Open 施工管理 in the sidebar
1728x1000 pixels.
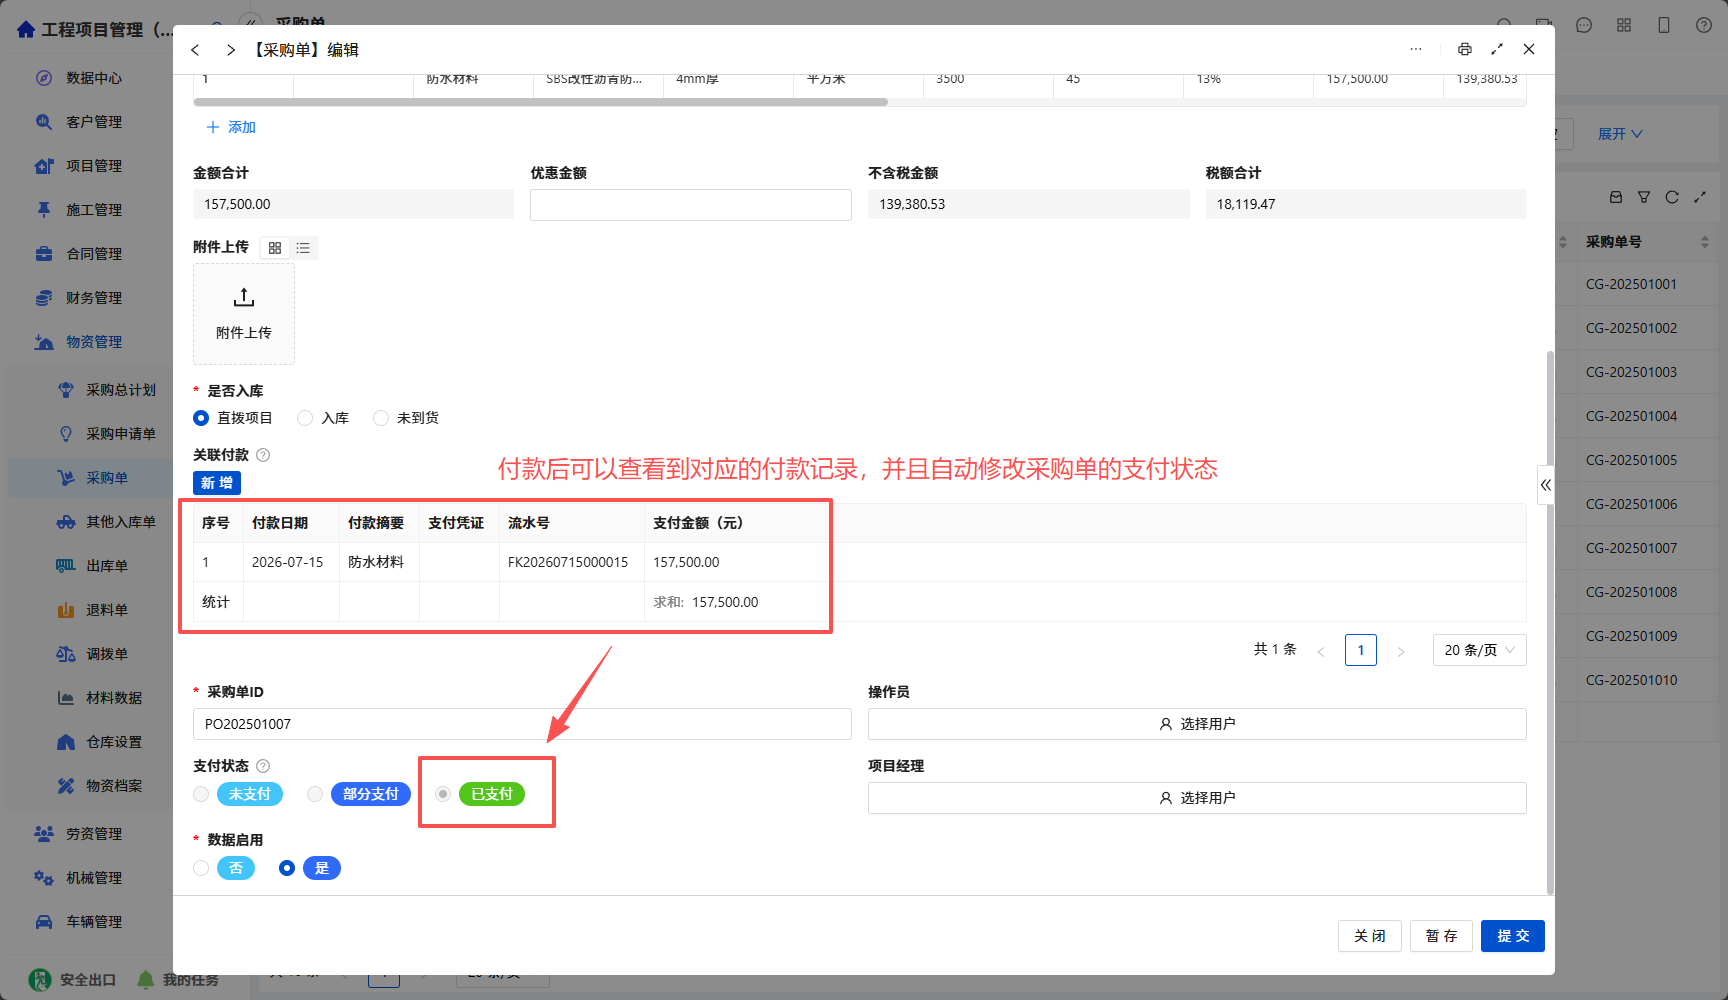(93, 210)
